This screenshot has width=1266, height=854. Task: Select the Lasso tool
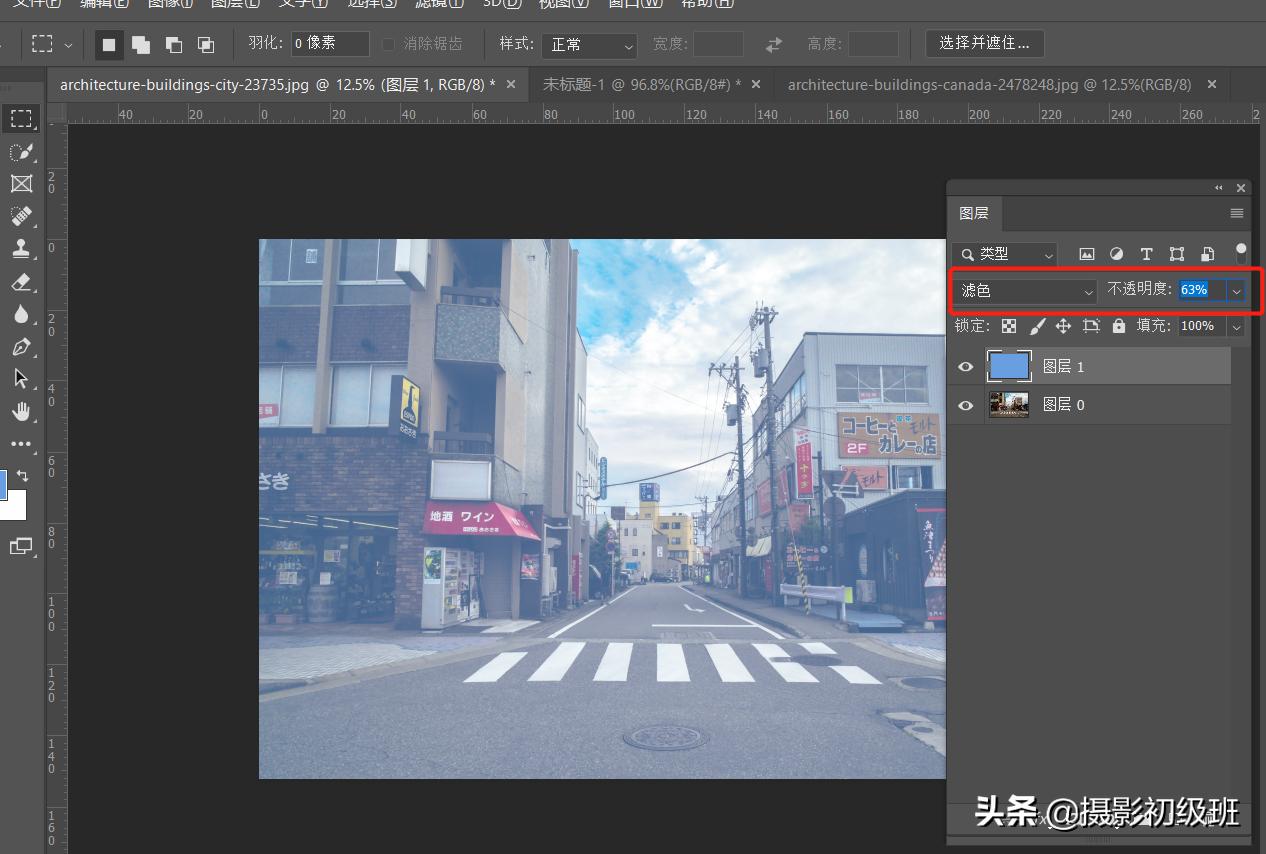click(21, 152)
